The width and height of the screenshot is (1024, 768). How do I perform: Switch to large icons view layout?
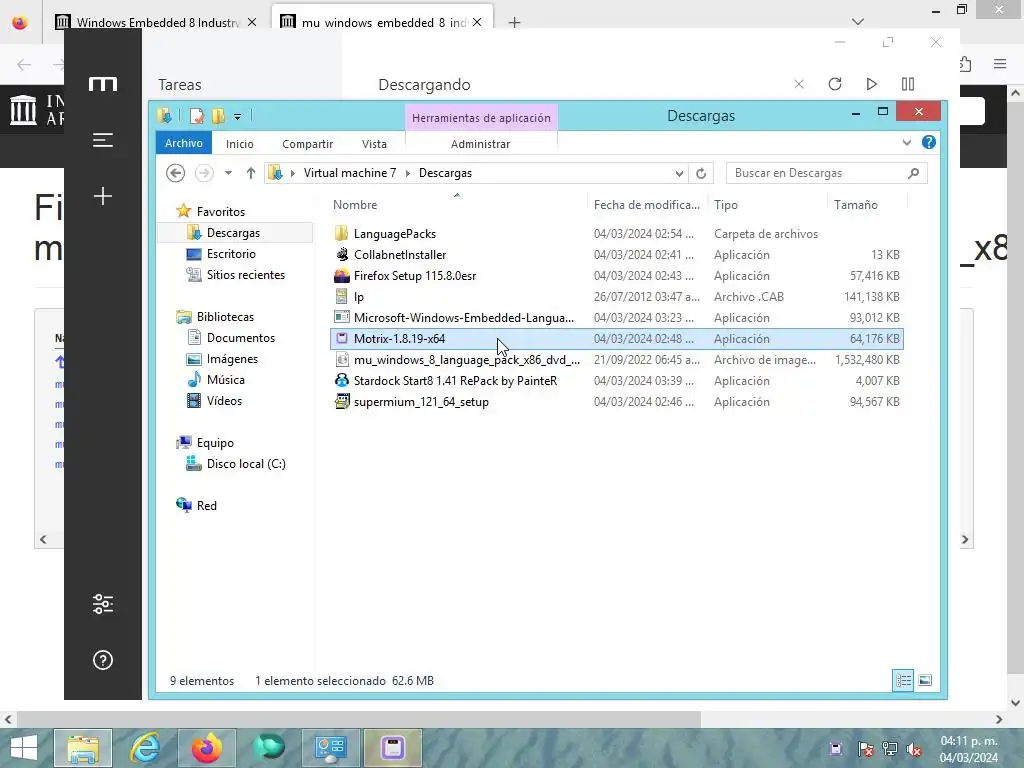(x=925, y=680)
